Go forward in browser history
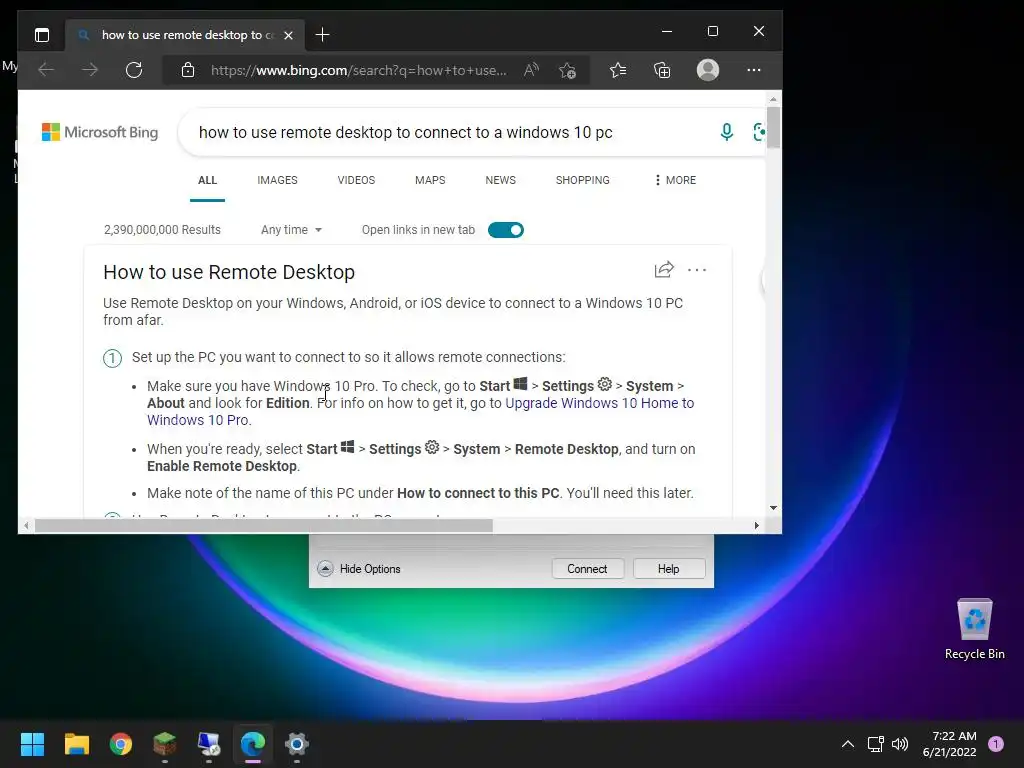Viewport: 1024px width, 768px height. 90,70
